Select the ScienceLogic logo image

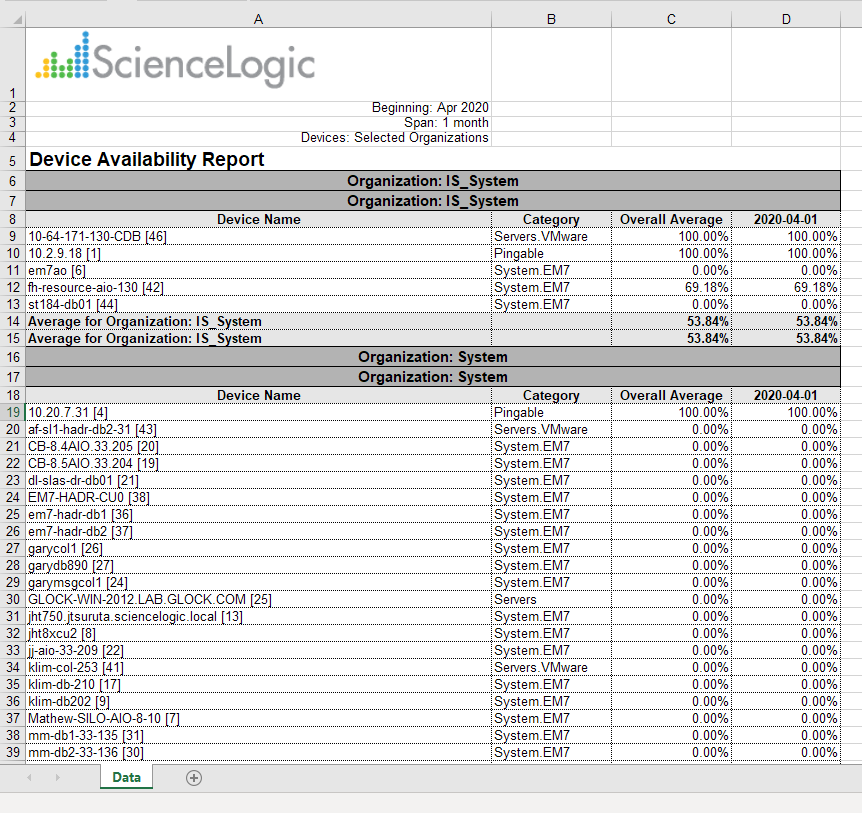(x=175, y=61)
